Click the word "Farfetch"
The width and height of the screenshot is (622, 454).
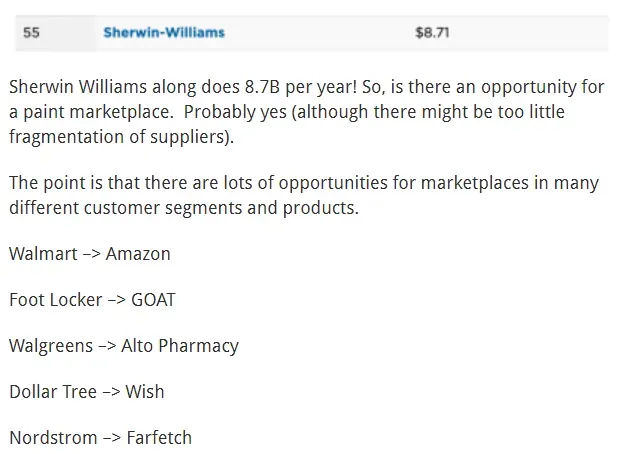159,438
